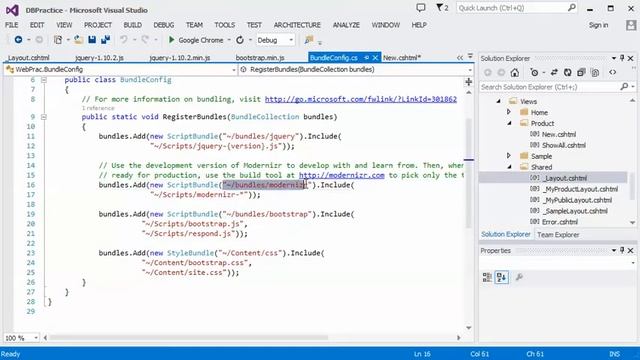Collapse the BundleConfig class outline region
This screenshot has width=640, height=360.
pos(44,80)
